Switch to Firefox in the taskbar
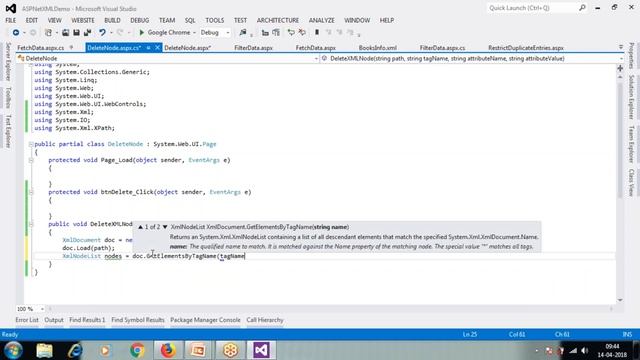 tap(168, 350)
